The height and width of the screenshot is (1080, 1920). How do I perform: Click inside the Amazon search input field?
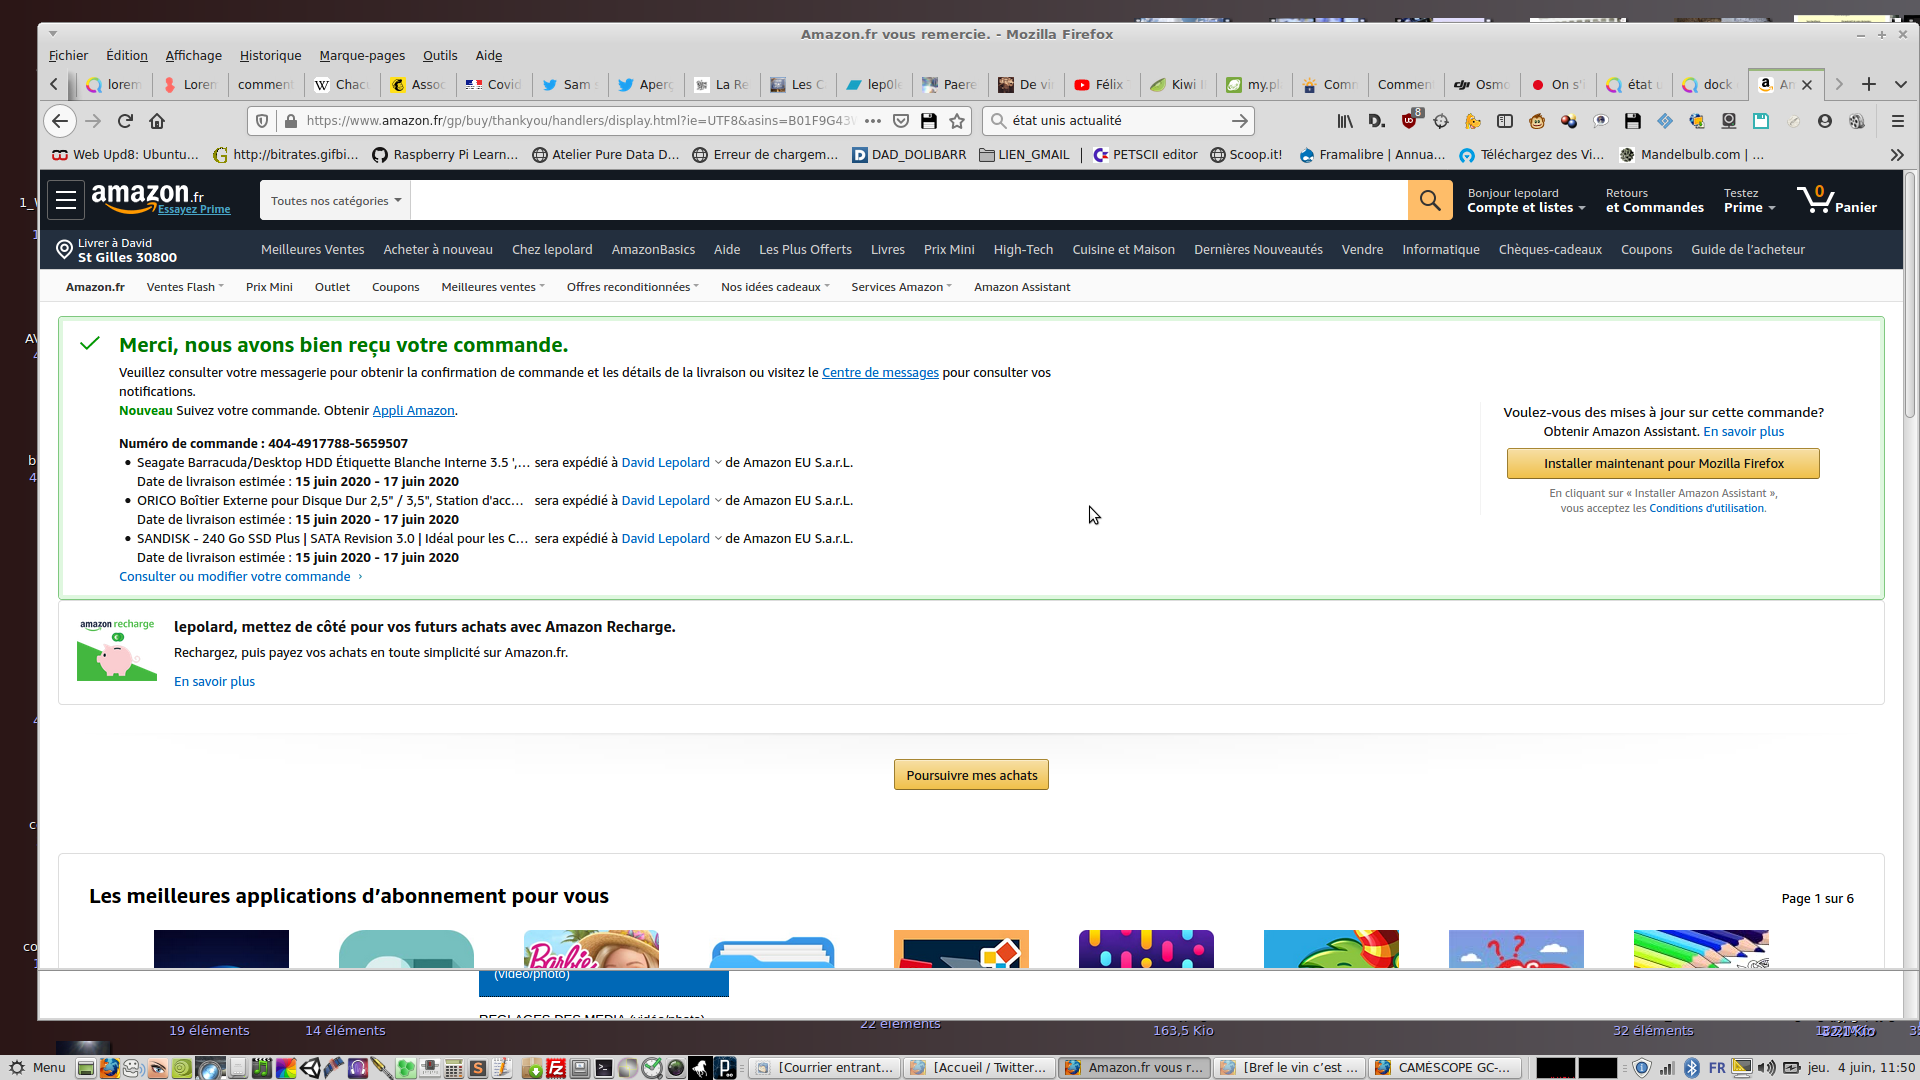(908, 201)
